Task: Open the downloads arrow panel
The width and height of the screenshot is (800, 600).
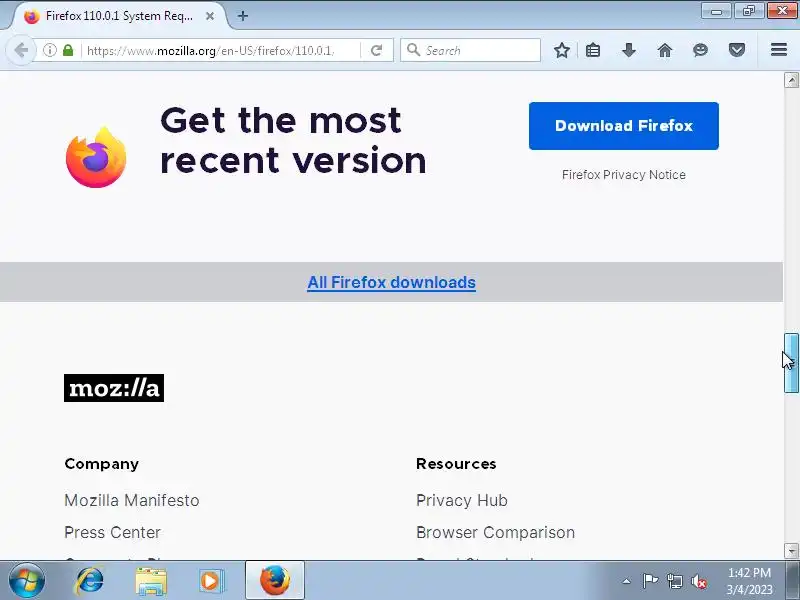Action: tap(629, 50)
